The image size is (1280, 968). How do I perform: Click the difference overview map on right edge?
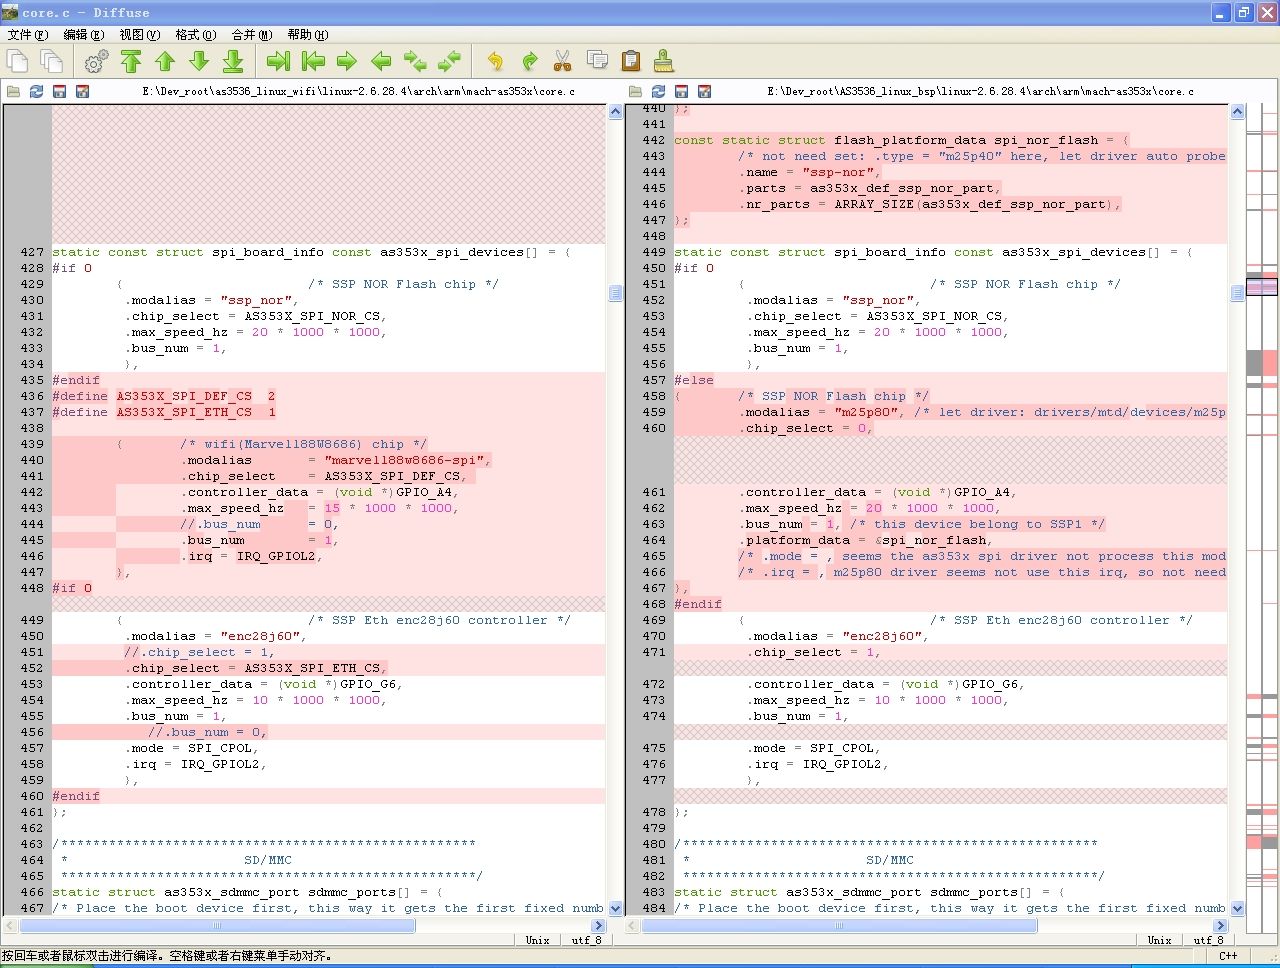pos(1261,500)
